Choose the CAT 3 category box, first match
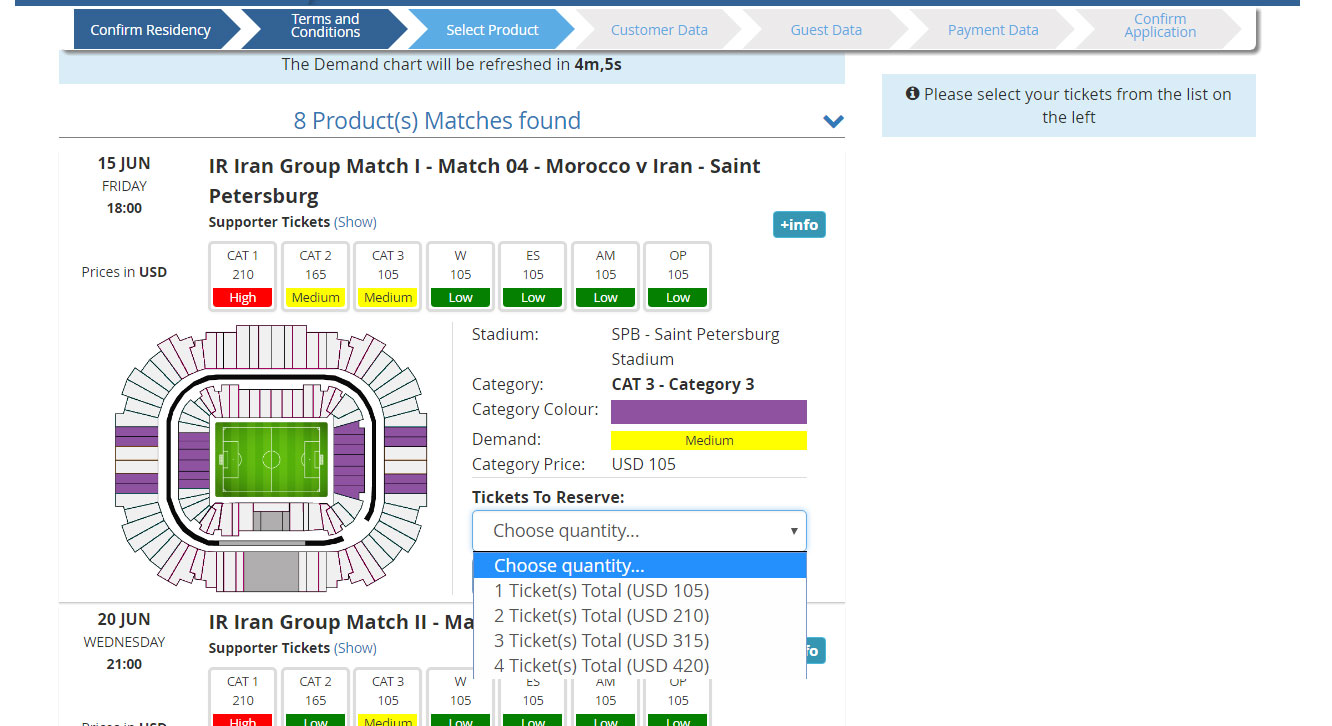1332x726 pixels. (388, 276)
